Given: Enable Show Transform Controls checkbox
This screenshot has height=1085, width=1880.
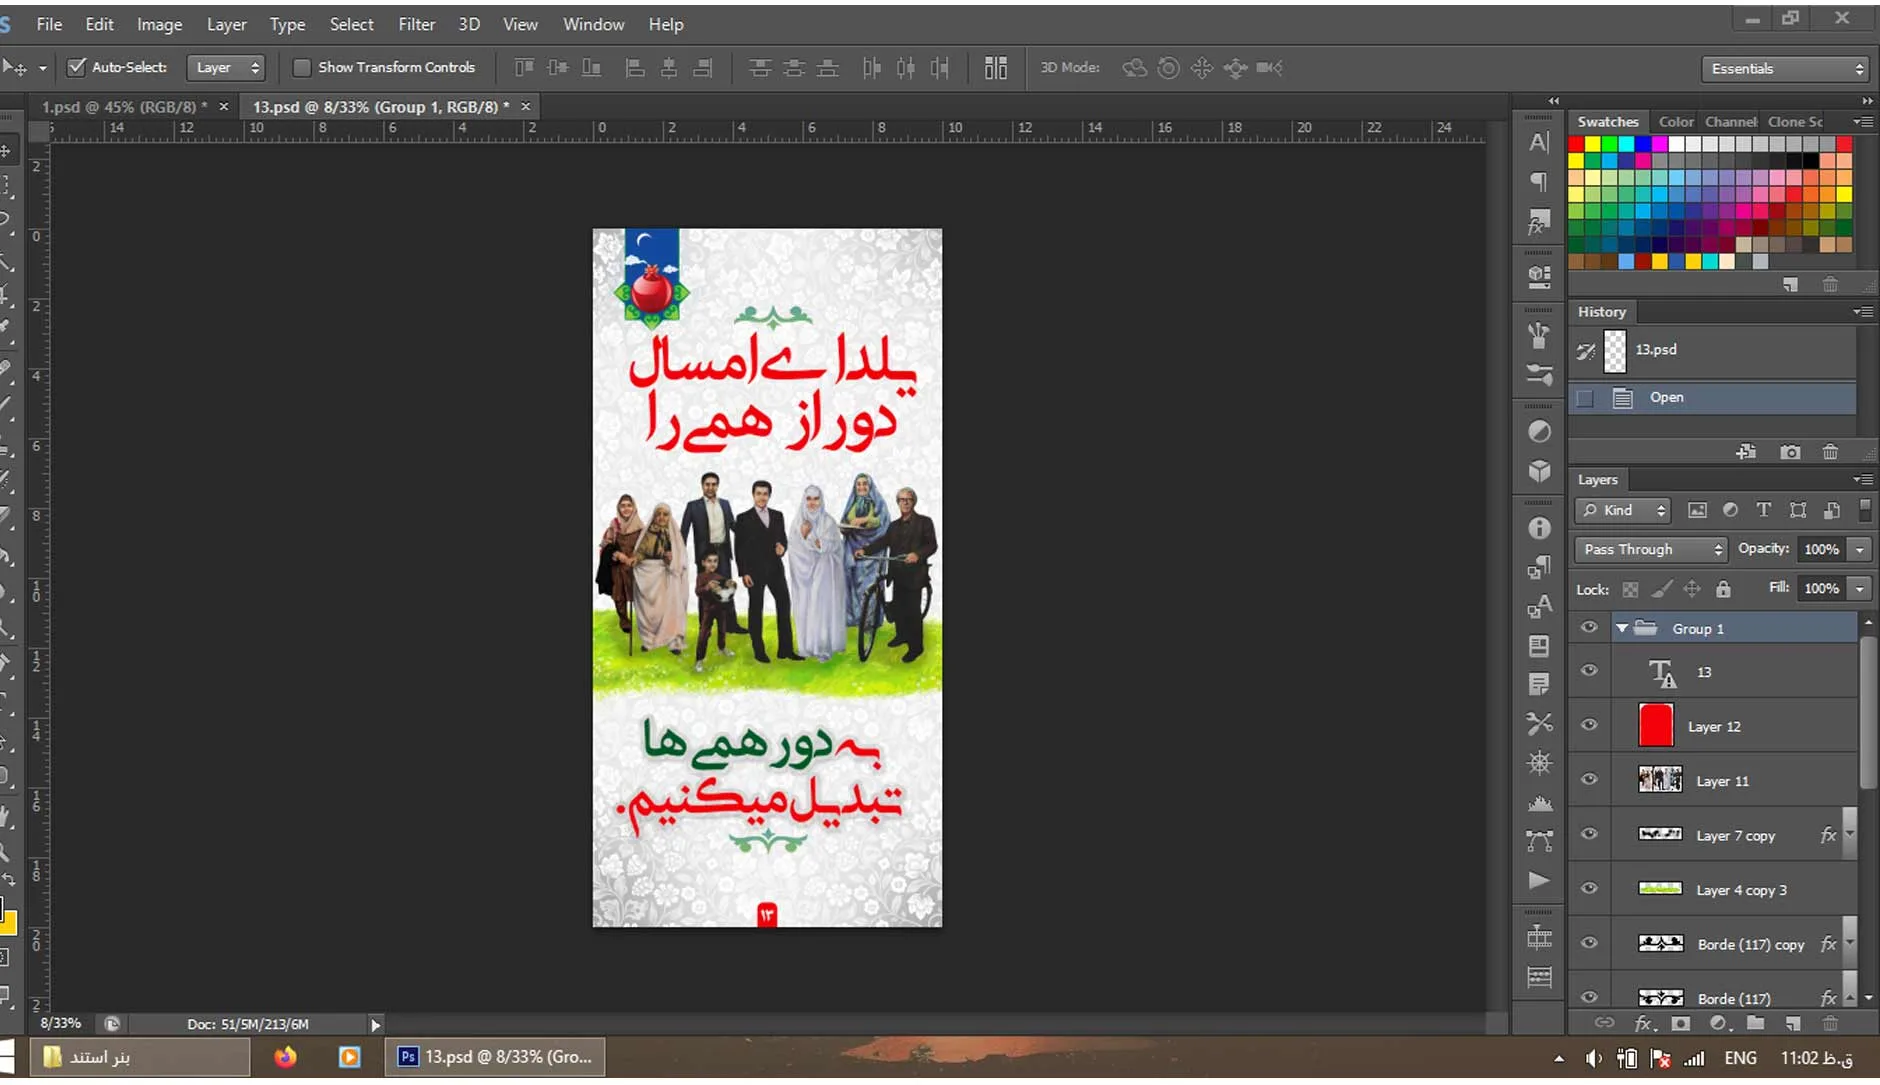Looking at the screenshot, I should (x=301, y=67).
